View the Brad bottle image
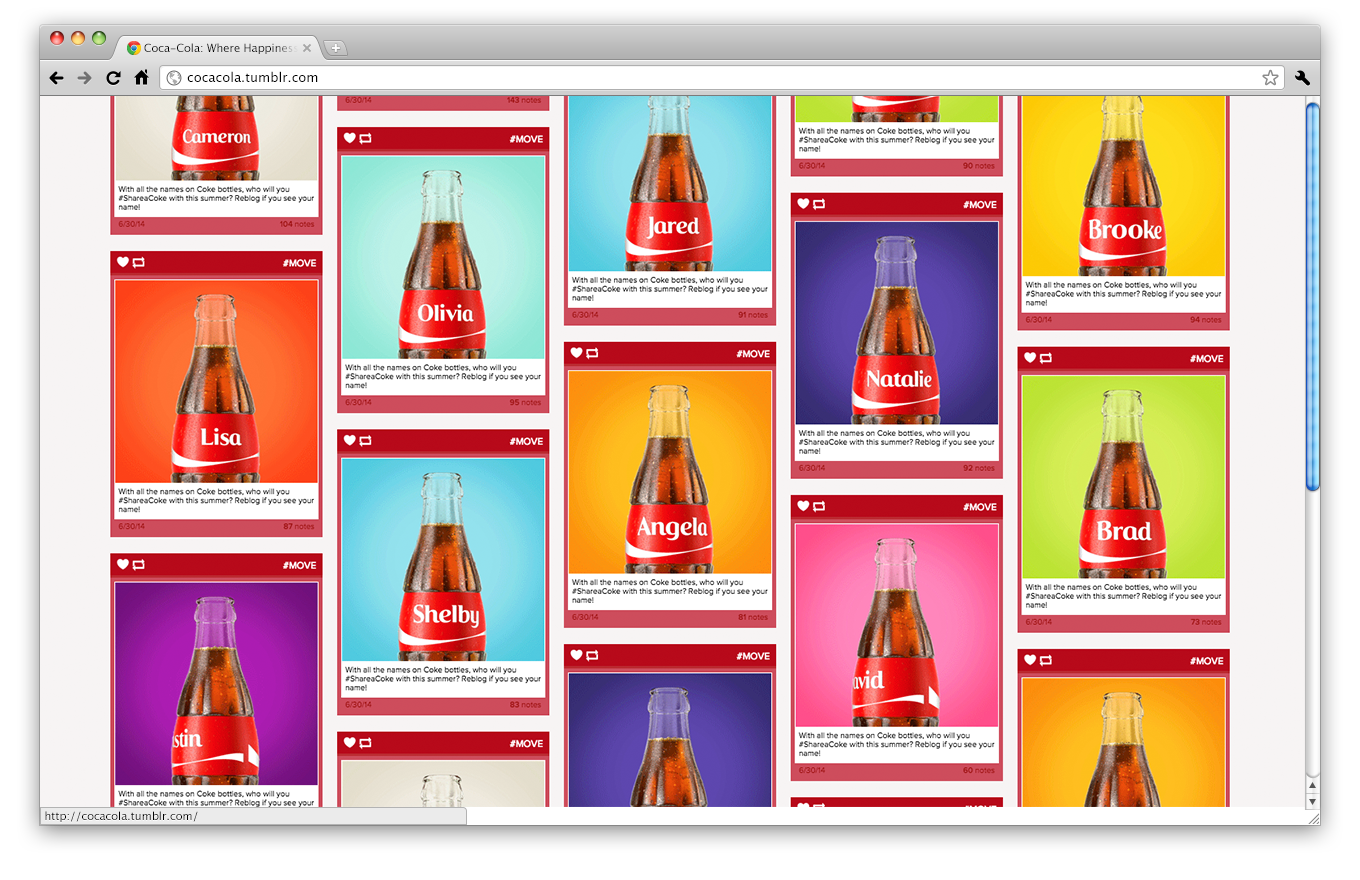 tap(1124, 477)
